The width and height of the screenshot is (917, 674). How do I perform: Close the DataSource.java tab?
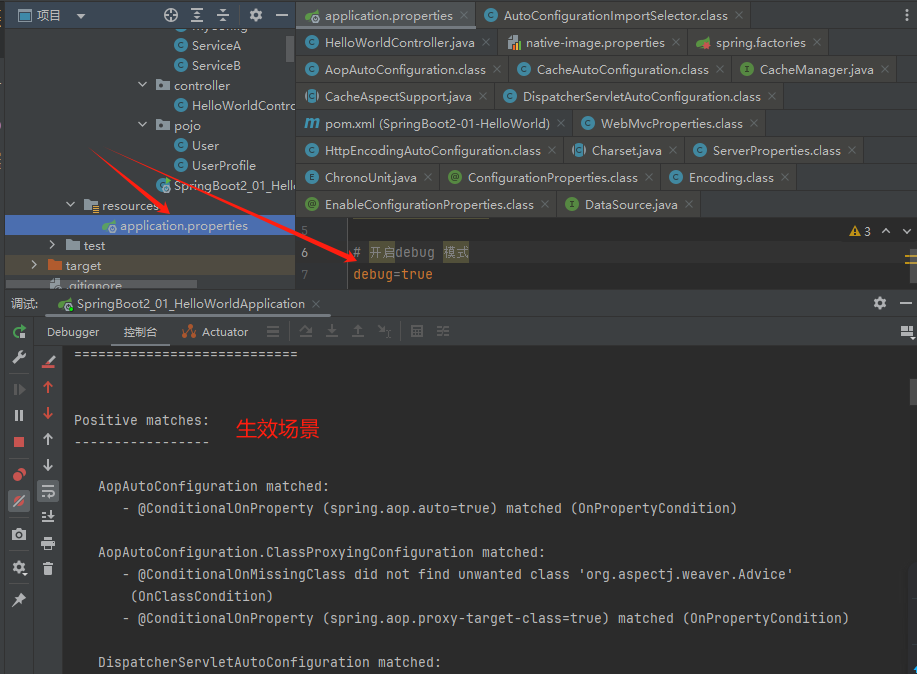[x=689, y=204]
